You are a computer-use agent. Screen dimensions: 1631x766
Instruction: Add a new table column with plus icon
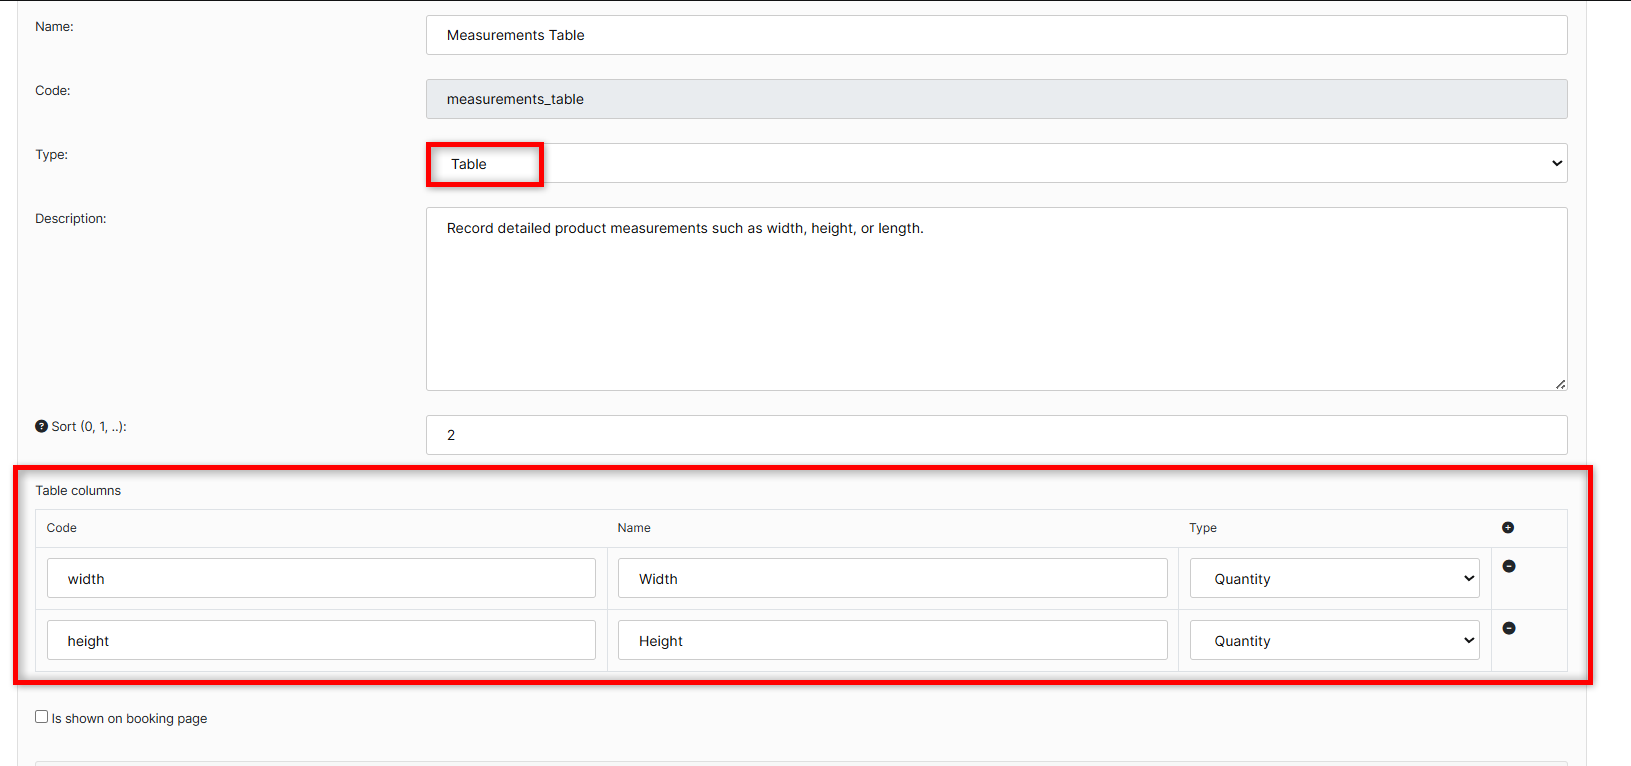[1508, 528]
